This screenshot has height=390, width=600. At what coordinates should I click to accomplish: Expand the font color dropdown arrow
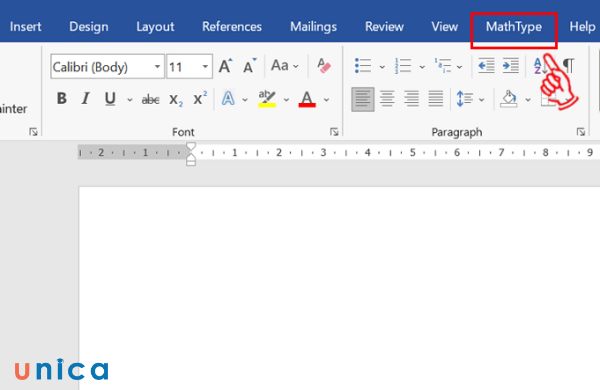click(326, 100)
